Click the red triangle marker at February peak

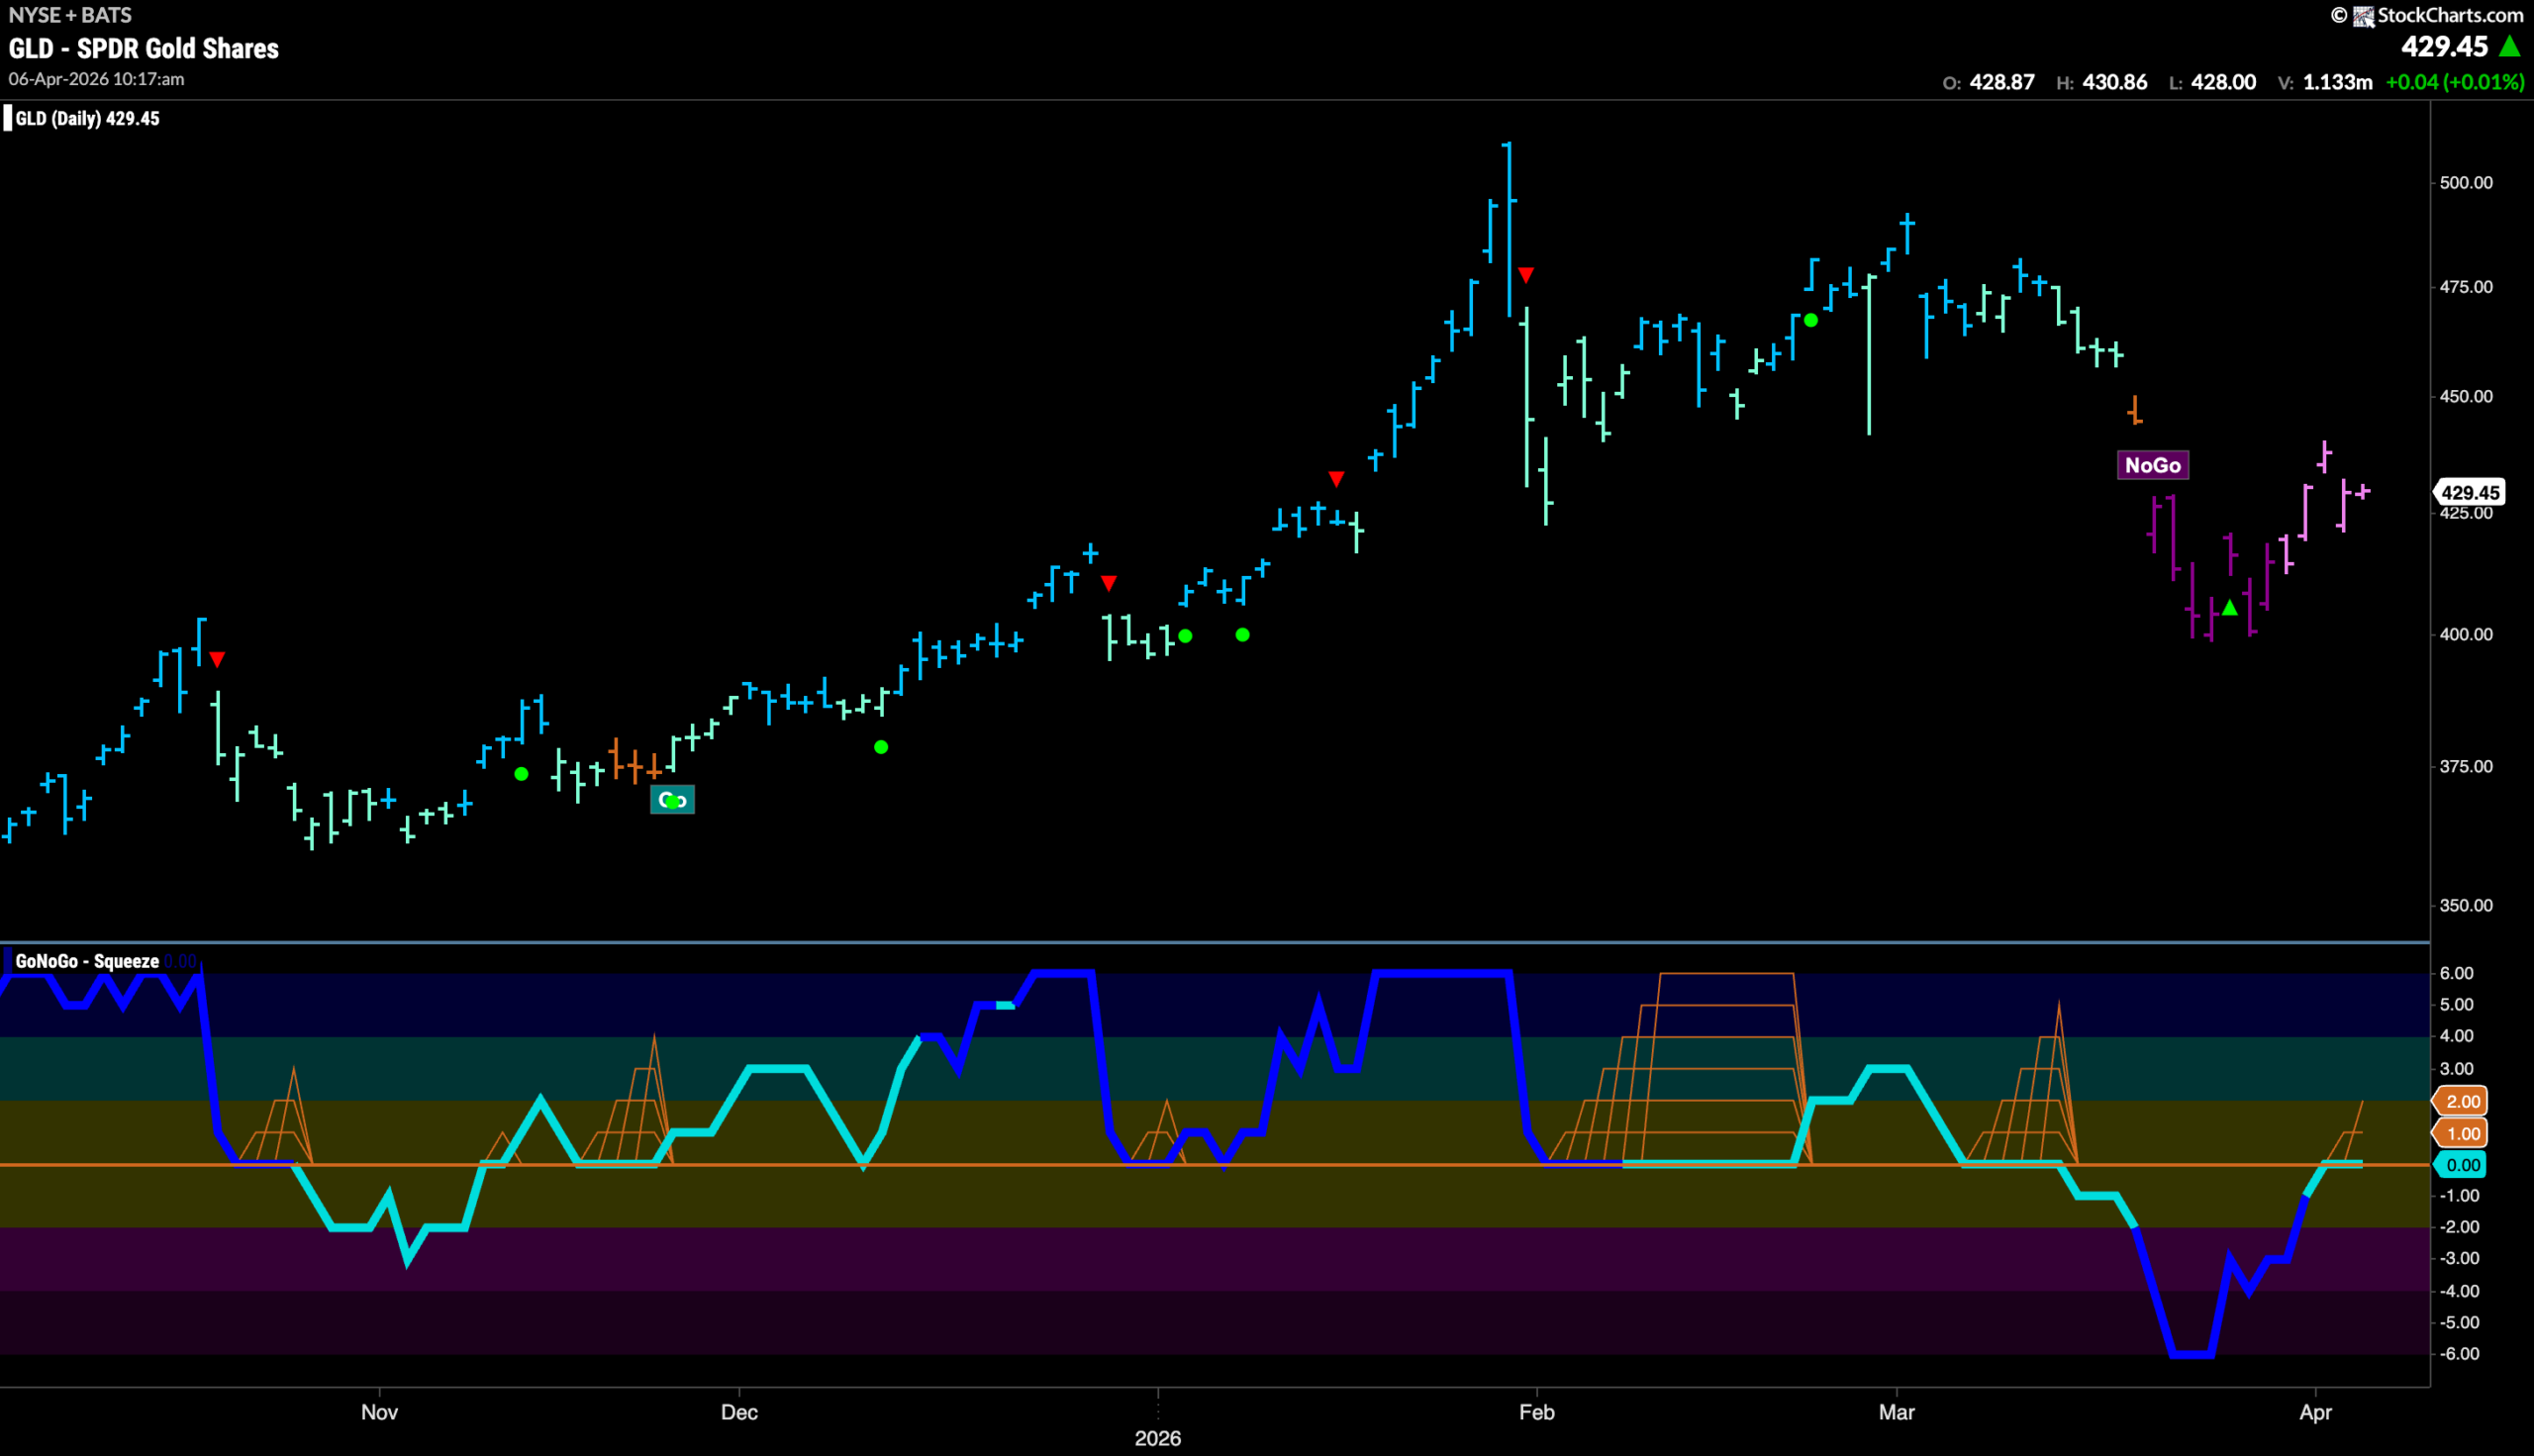pyautogui.click(x=1525, y=274)
